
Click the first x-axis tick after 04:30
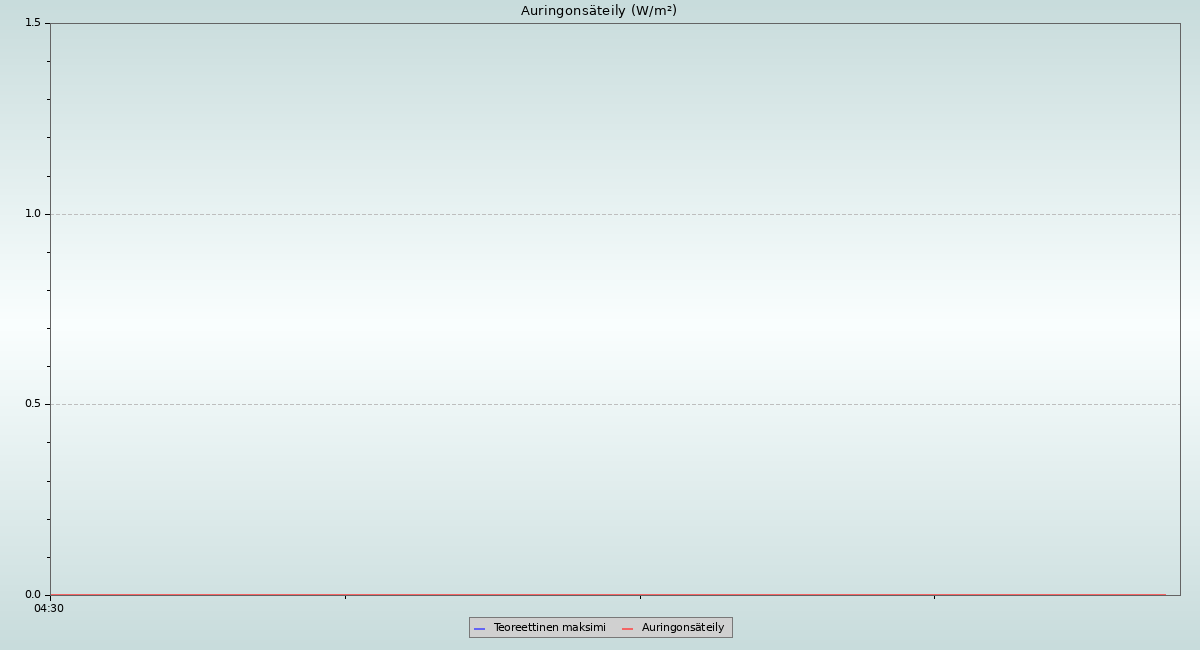point(345,597)
